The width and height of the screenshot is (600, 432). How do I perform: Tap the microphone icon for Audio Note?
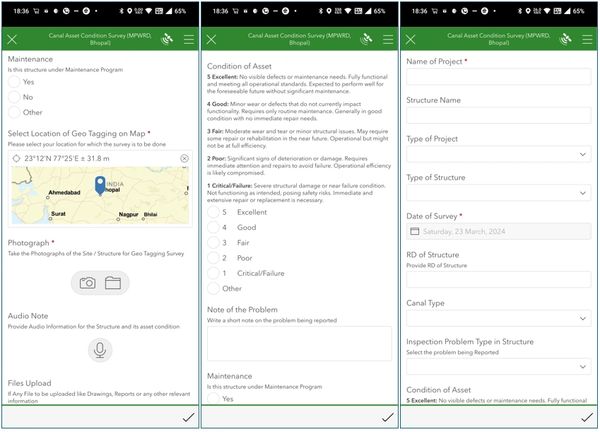click(x=100, y=349)
